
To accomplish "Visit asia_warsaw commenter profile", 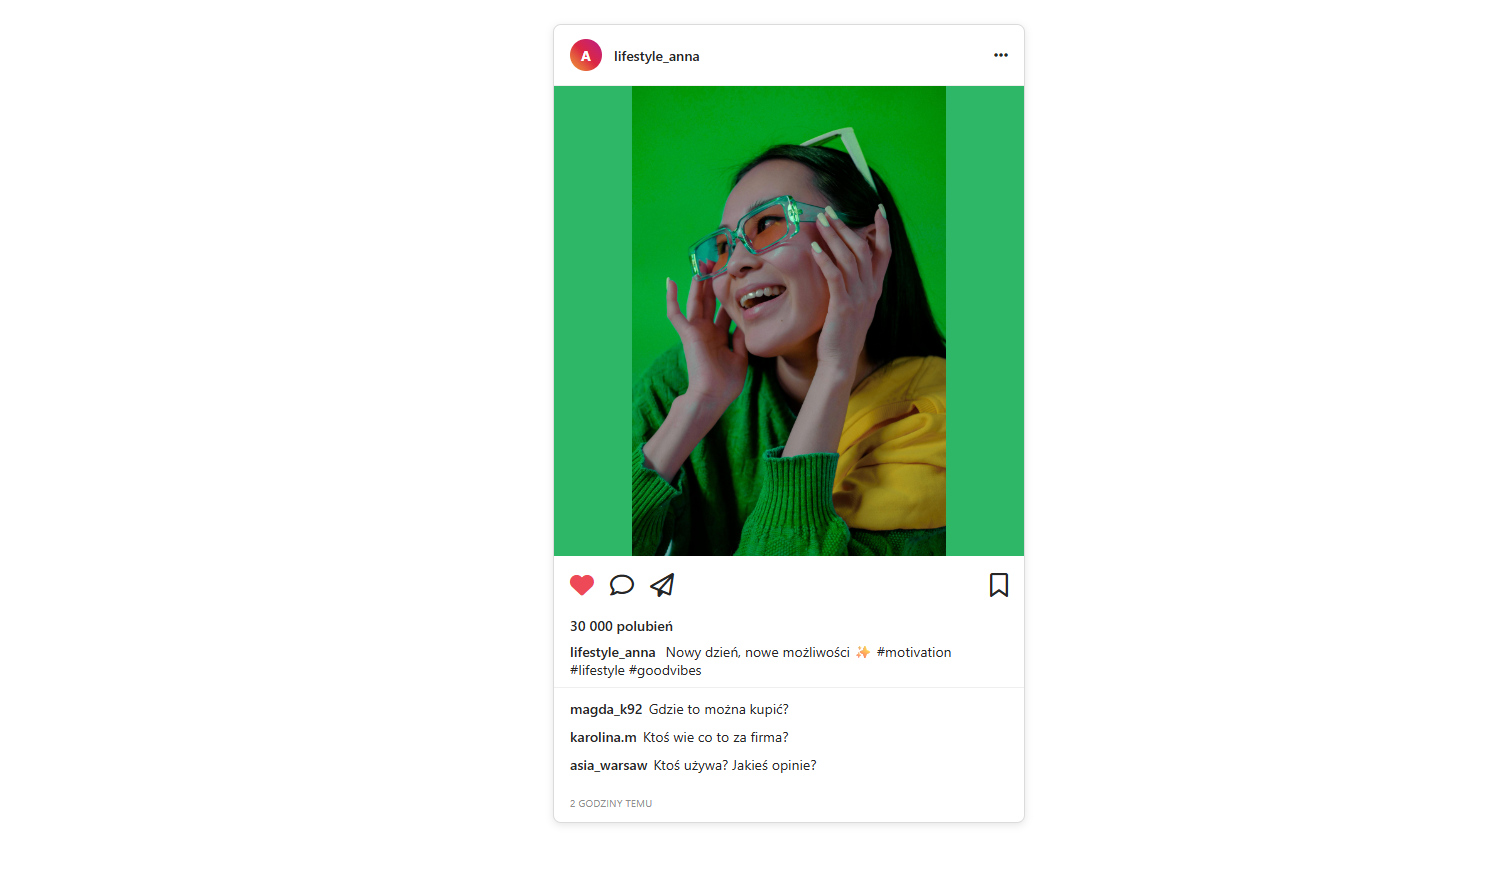I will pos(609,765).
